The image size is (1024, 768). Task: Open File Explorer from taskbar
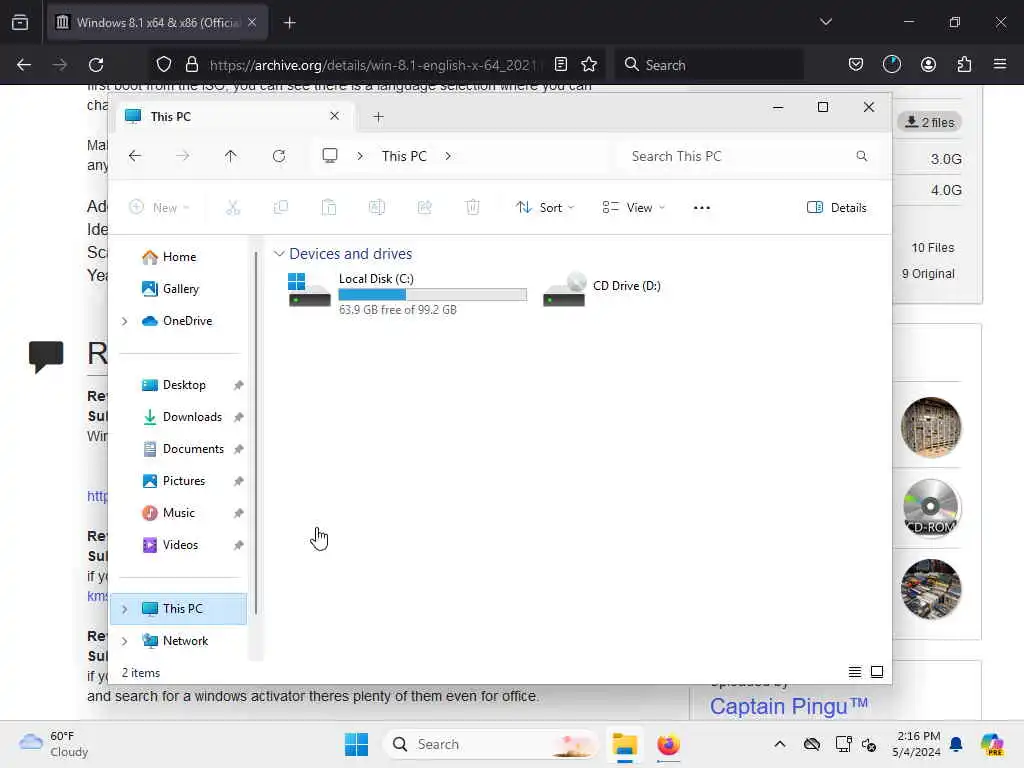(x=624, y=744)
